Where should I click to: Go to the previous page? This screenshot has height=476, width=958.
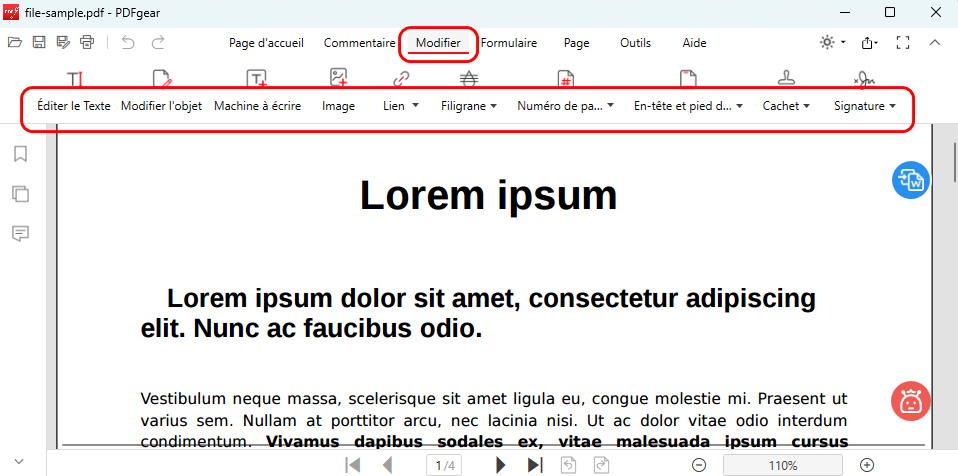[387, 465]
